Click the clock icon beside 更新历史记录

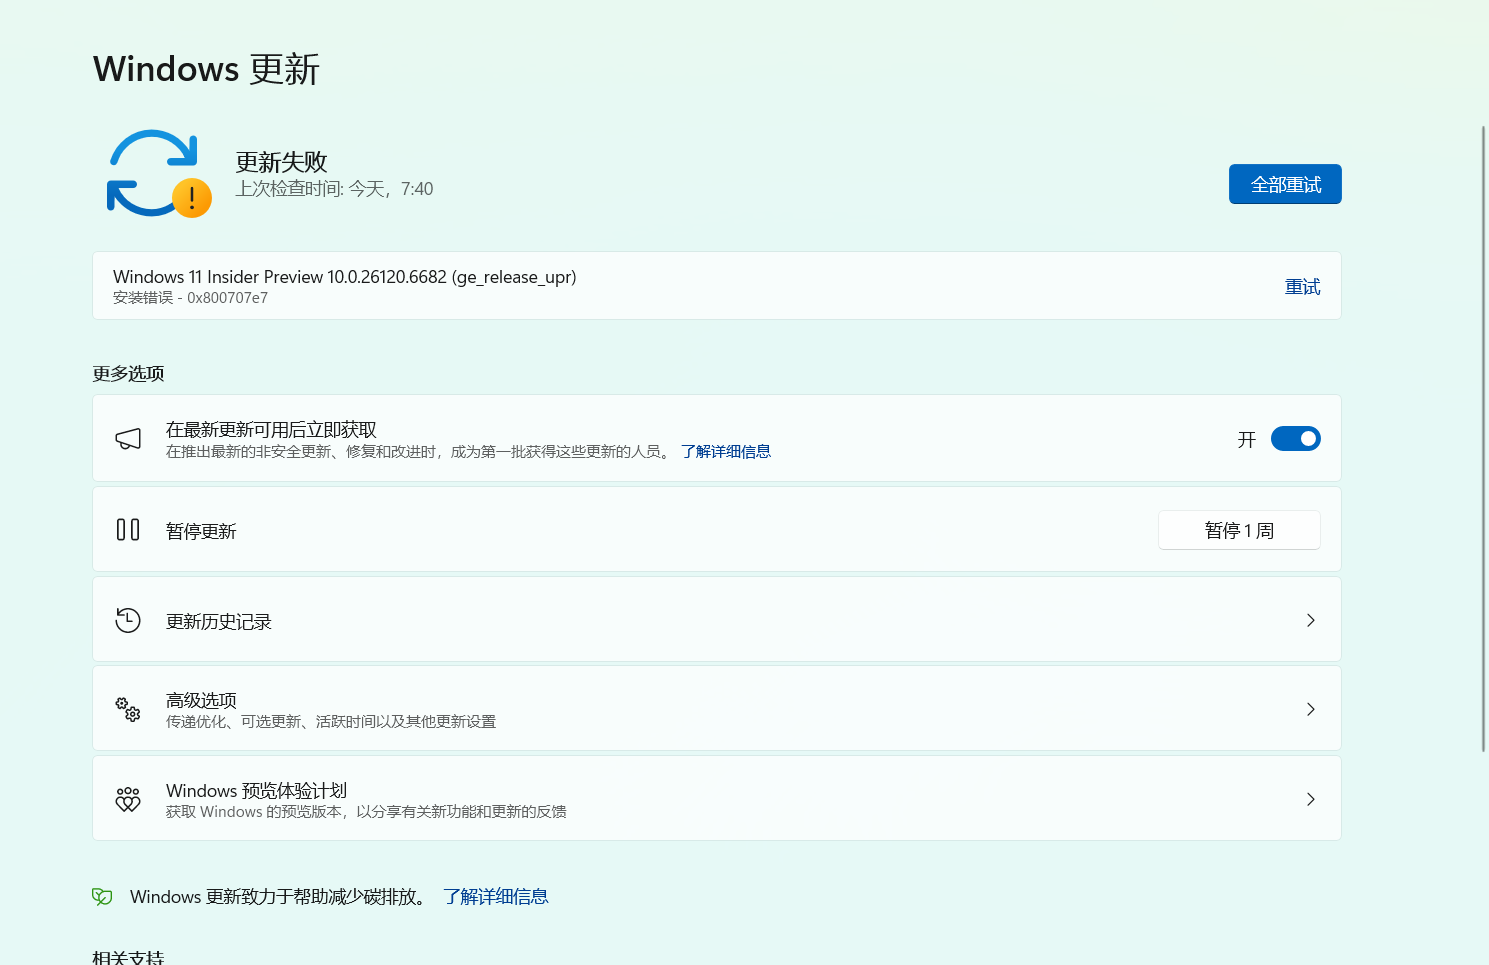click(x=128, y=620)
